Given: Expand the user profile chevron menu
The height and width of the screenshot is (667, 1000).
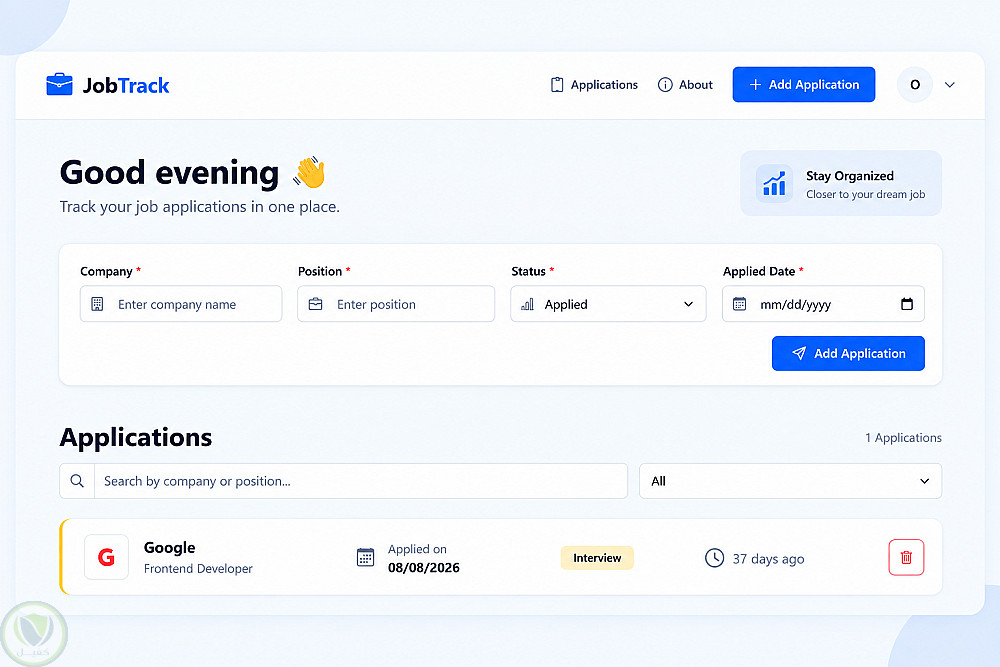Looking at the screenshot, I should point(950,85).
